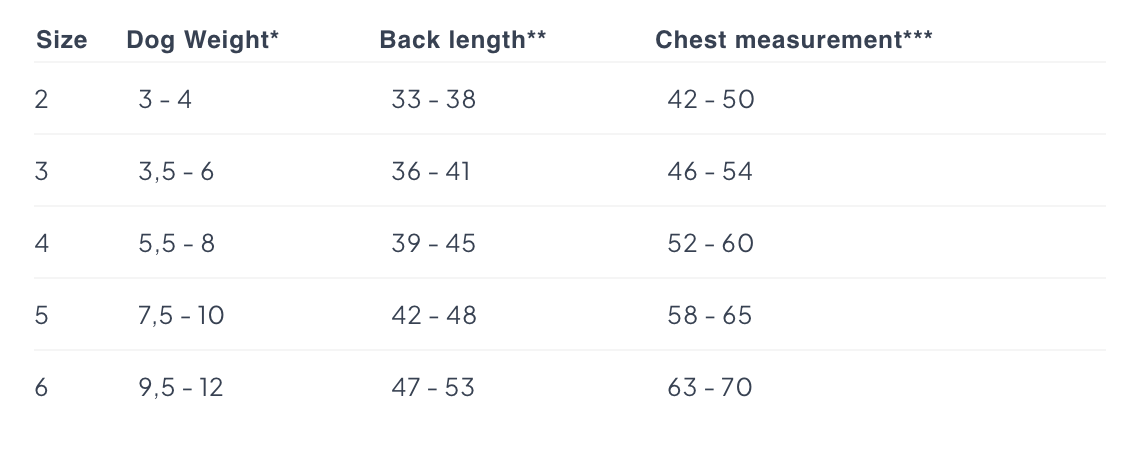Click the Size column header
The image size is (1126, 458).
coord(62,40)
